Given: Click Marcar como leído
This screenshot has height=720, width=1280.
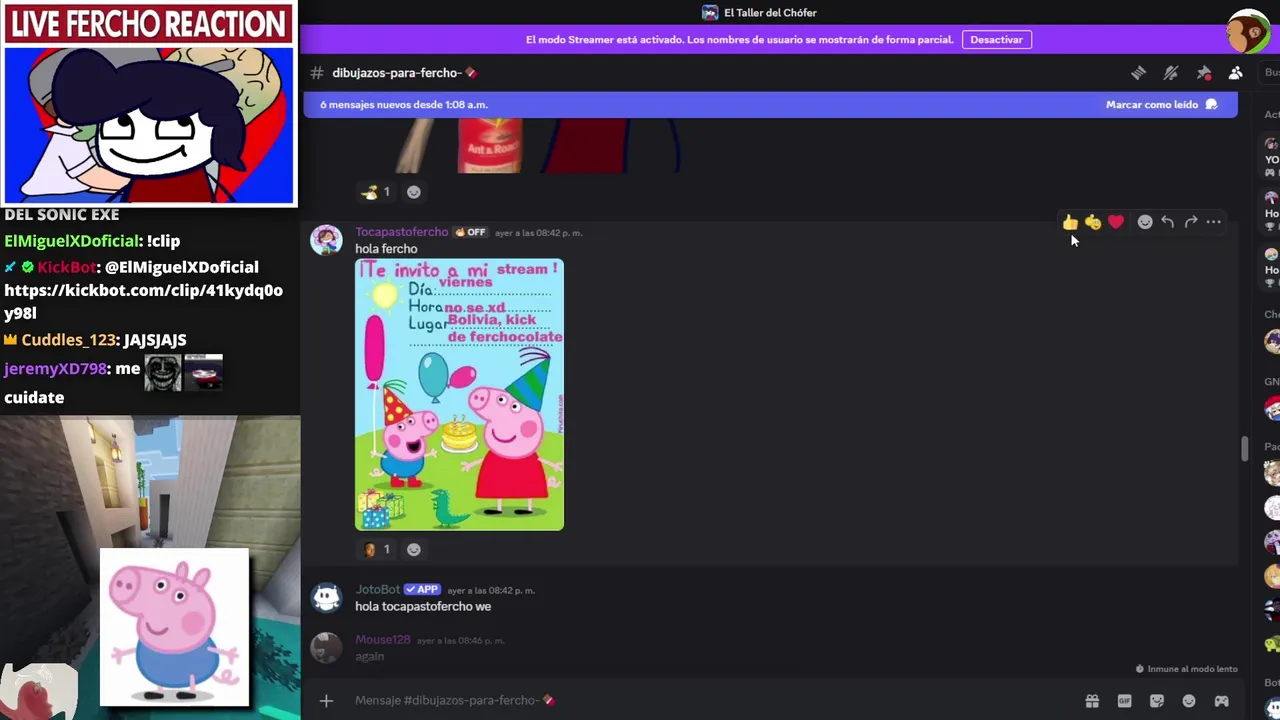Looking at the screenshot, I should [x=1161, y=104].
